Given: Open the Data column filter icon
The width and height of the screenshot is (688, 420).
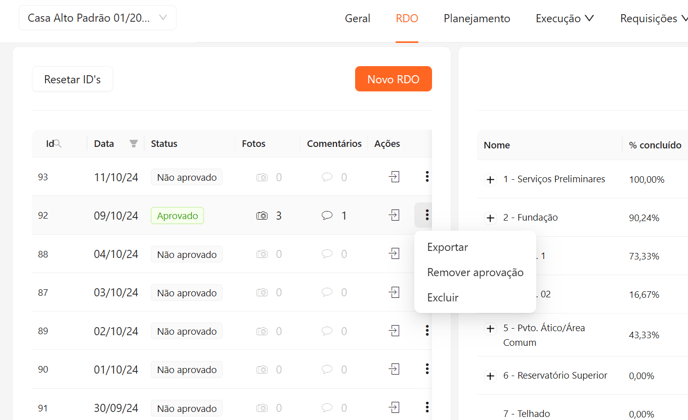Looking at the screenshot, I should click(x=133, y=144).
